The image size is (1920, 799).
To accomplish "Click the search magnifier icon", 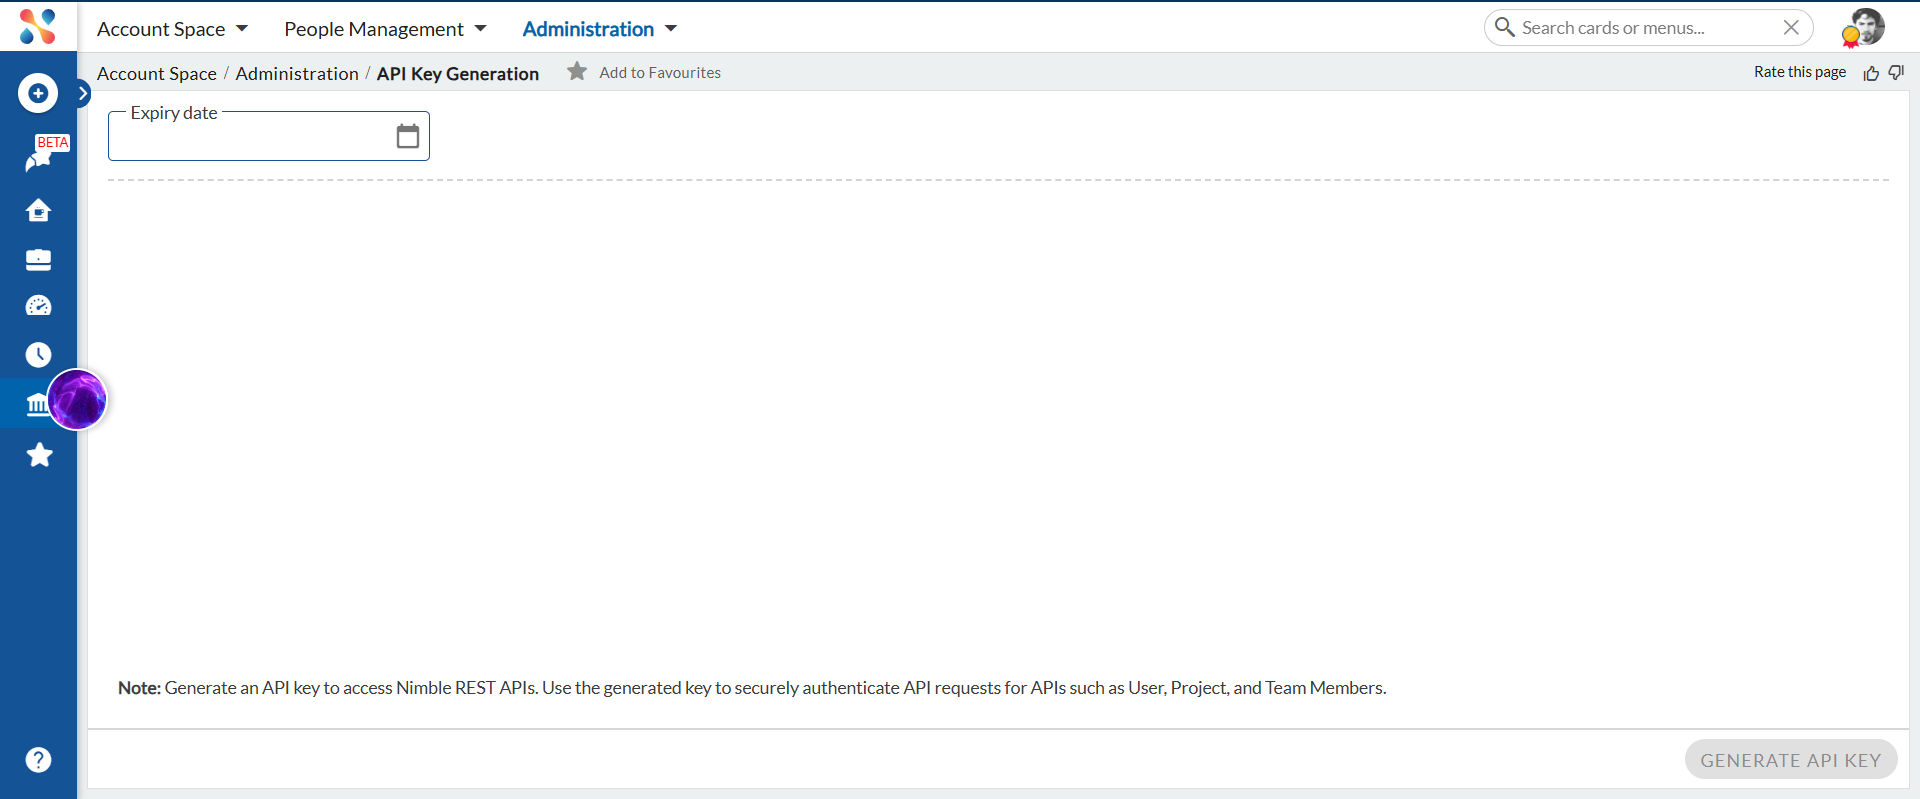I will [1504, 27].
